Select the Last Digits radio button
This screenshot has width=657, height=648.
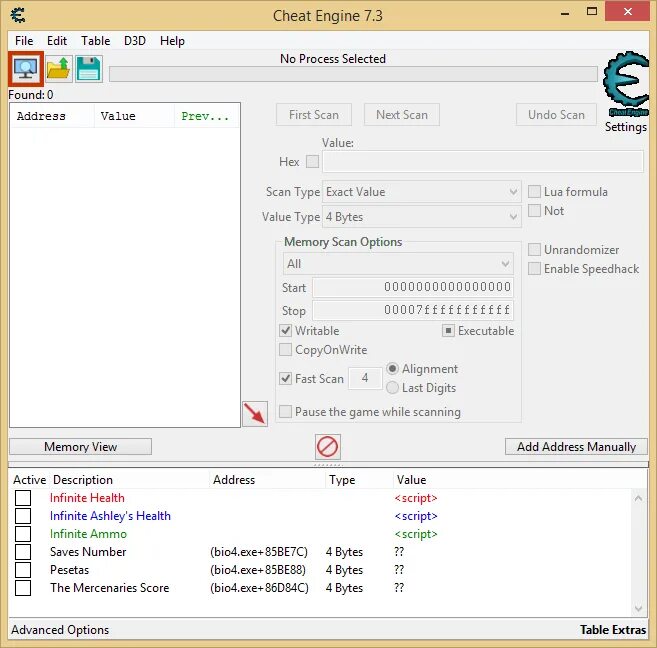click(392, 387)
